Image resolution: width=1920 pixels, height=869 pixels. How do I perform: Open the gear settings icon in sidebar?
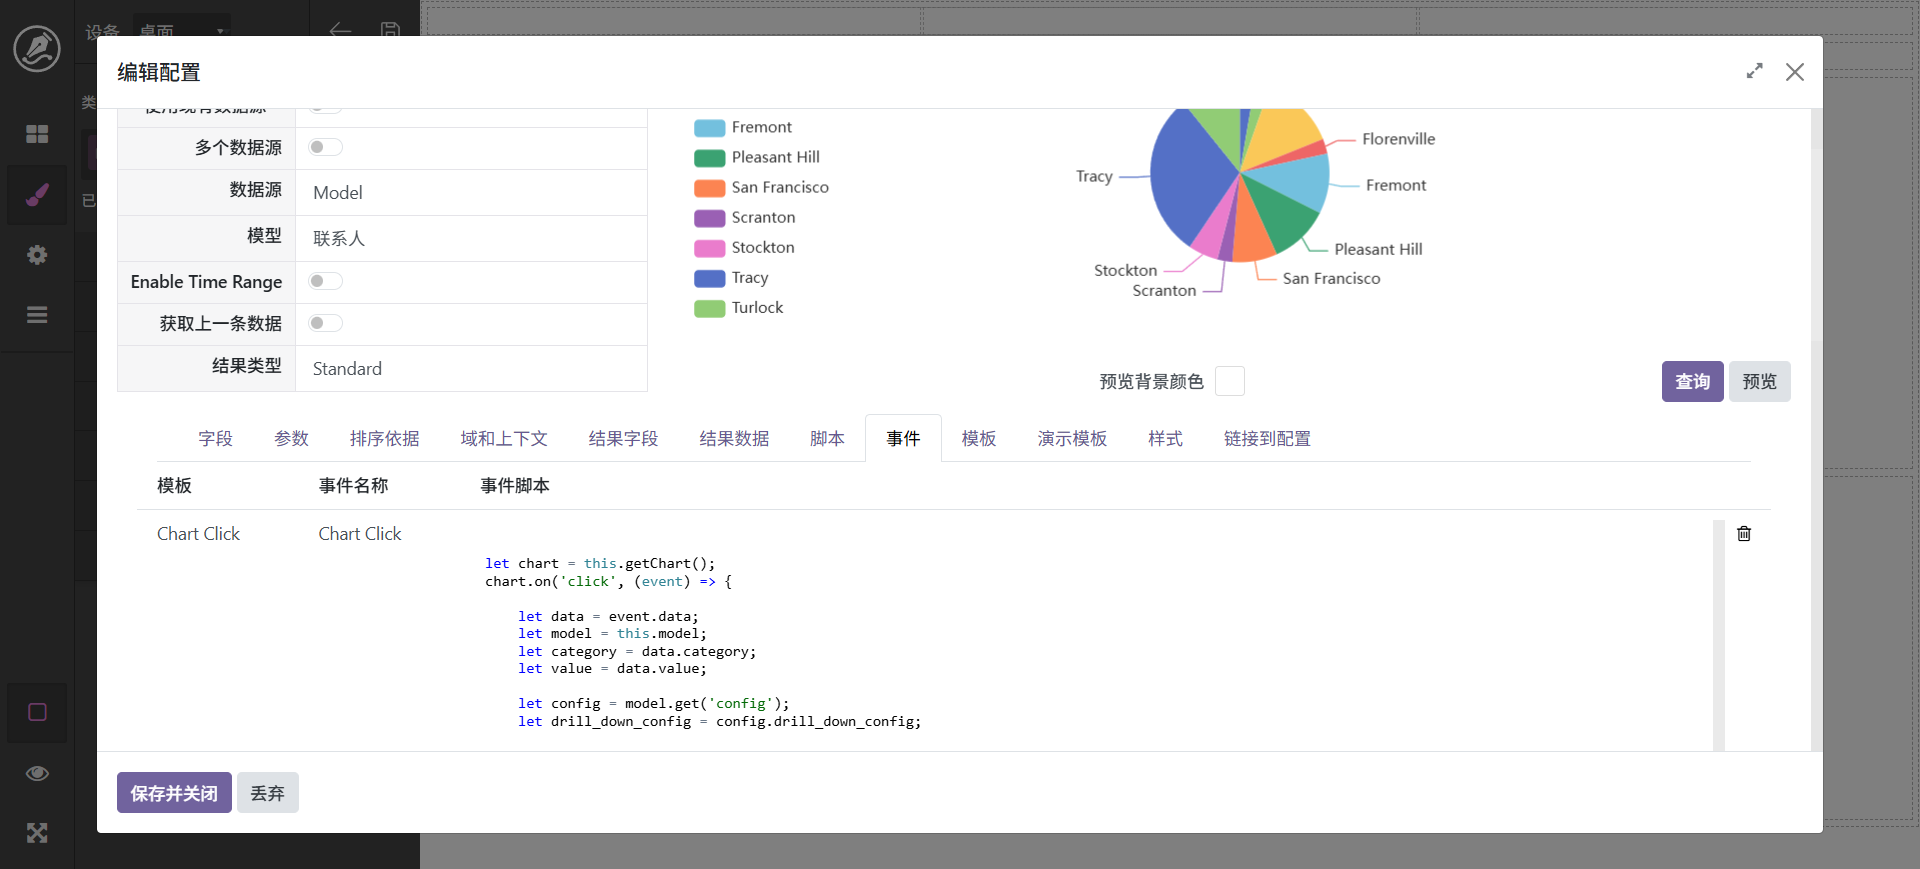pyautogui.click(x=37, y=255)
